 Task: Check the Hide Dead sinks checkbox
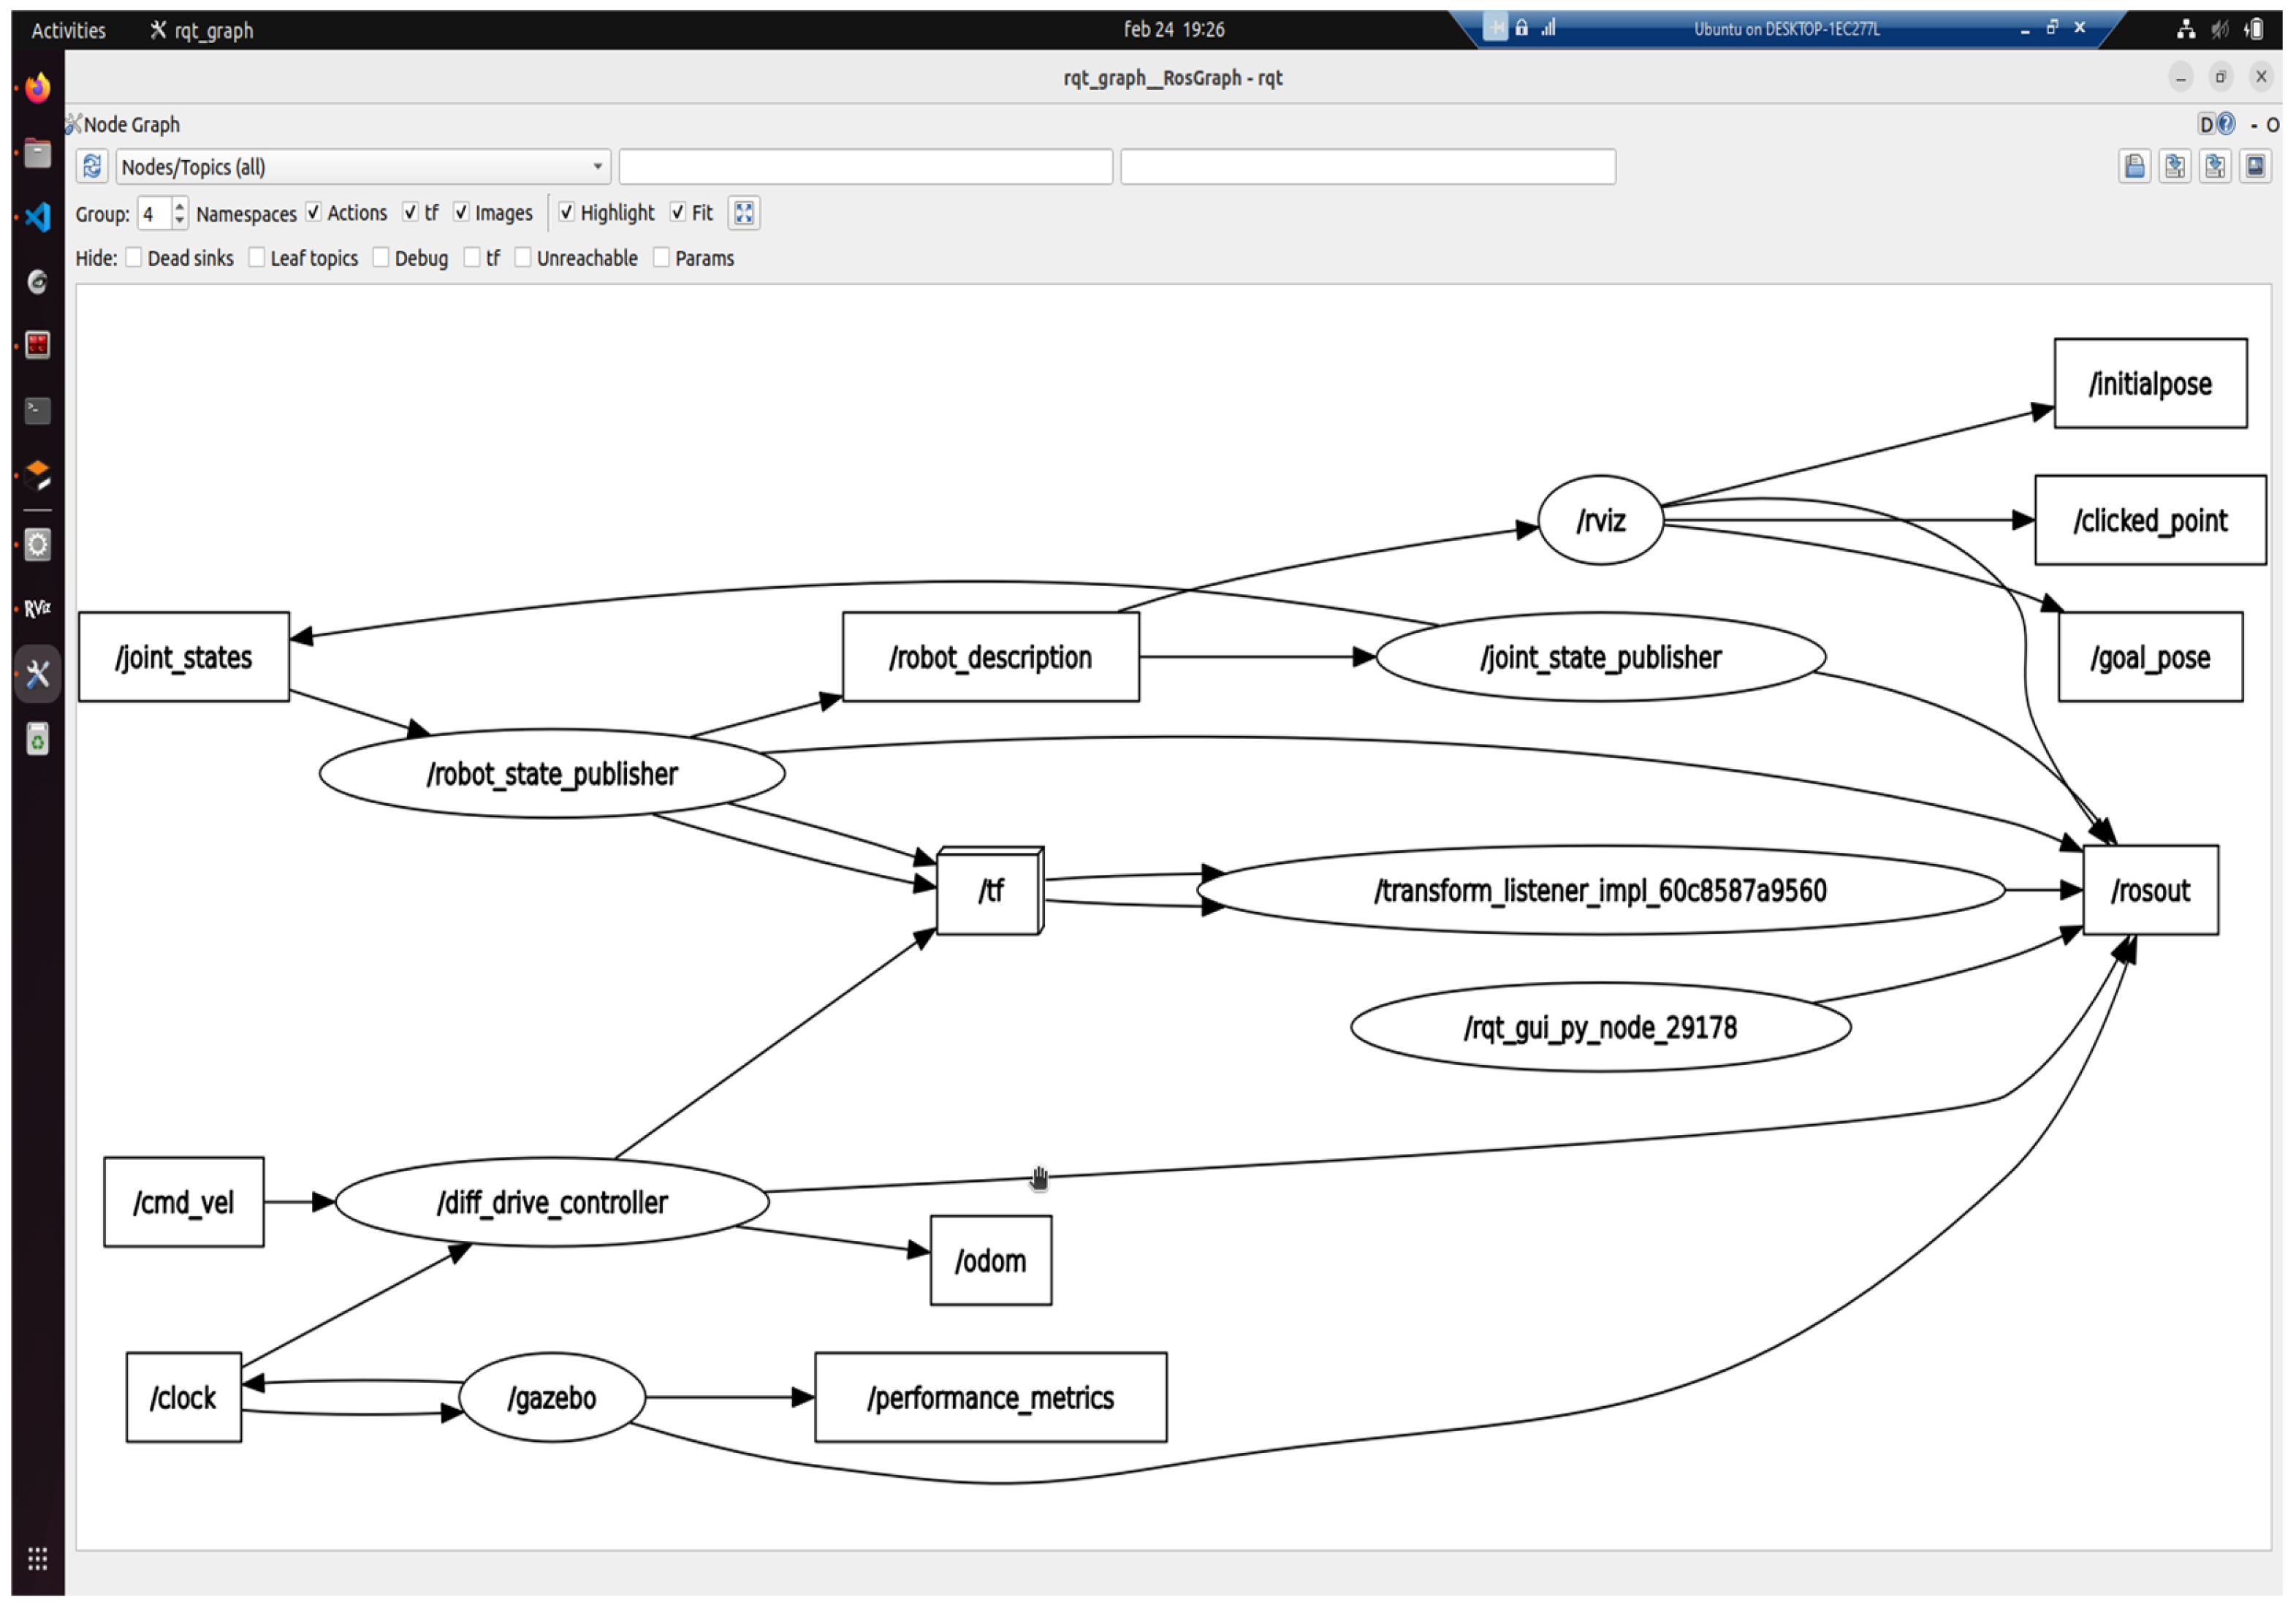click(134, 258)
